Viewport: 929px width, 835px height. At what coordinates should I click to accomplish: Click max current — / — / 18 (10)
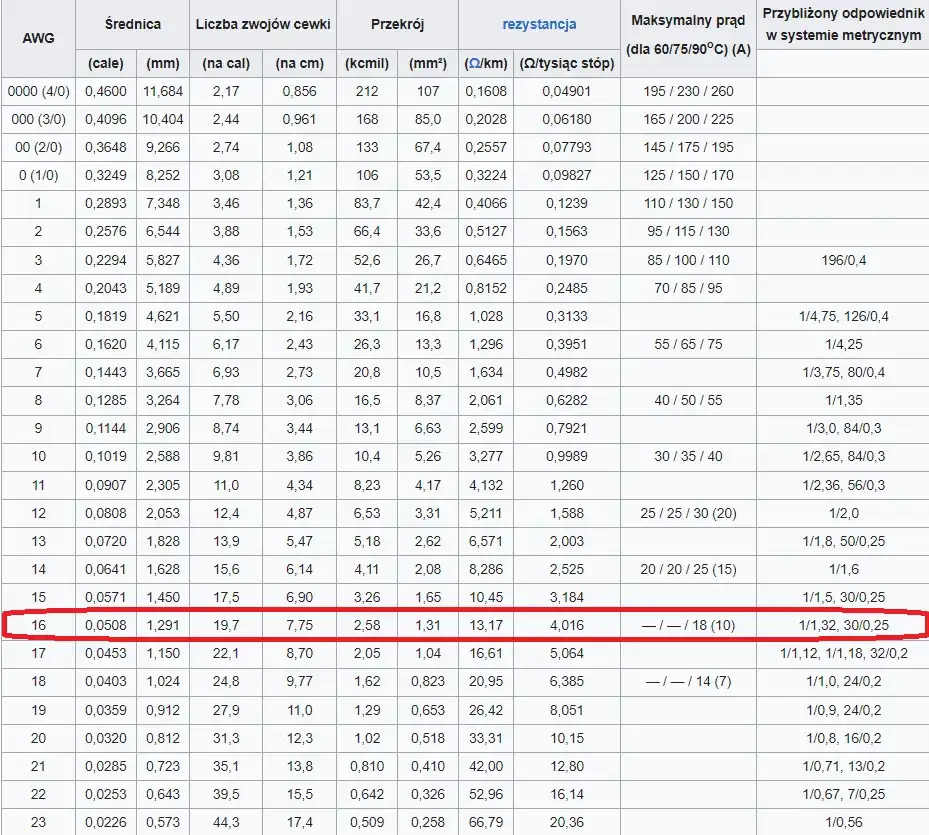688,625
